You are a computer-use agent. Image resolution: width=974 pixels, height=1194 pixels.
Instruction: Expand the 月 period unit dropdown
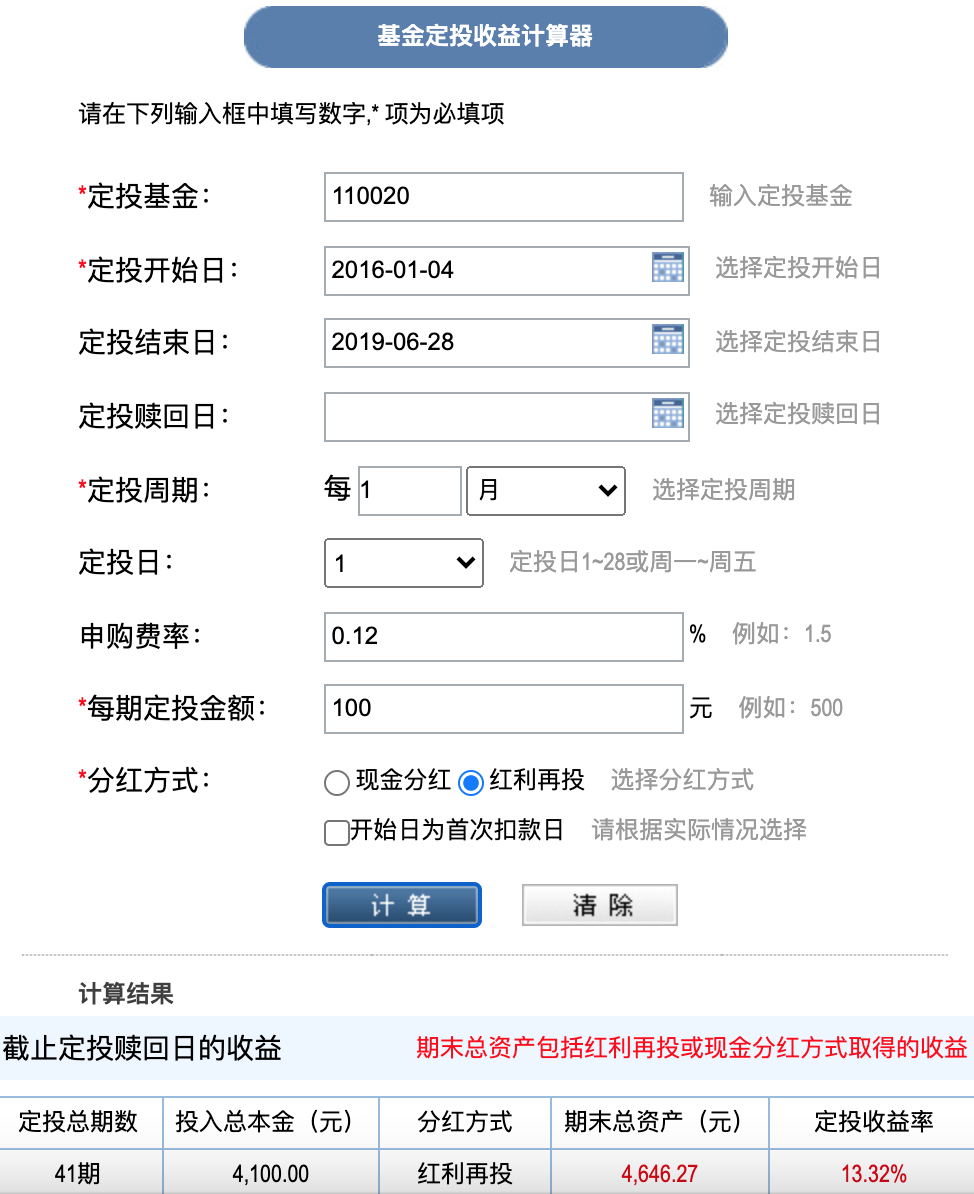pos(546,490)
